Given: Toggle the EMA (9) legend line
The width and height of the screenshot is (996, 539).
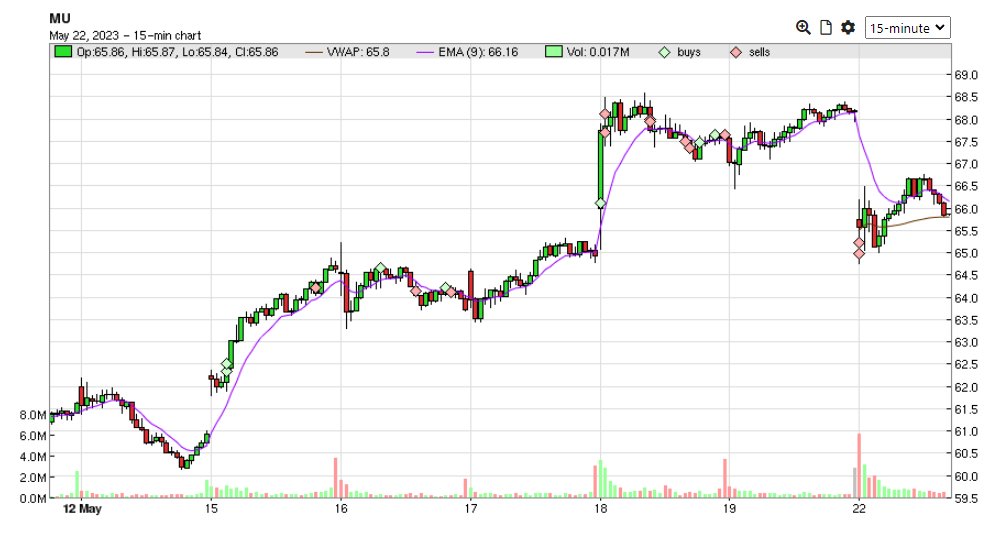Looking at the screenshot, I should (425, 52).
